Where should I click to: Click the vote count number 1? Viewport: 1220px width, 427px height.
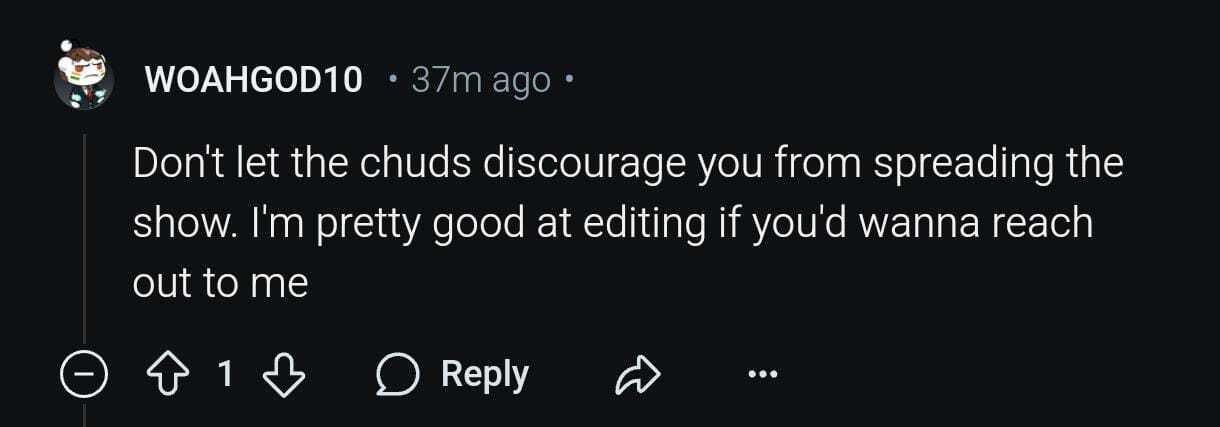226,375
